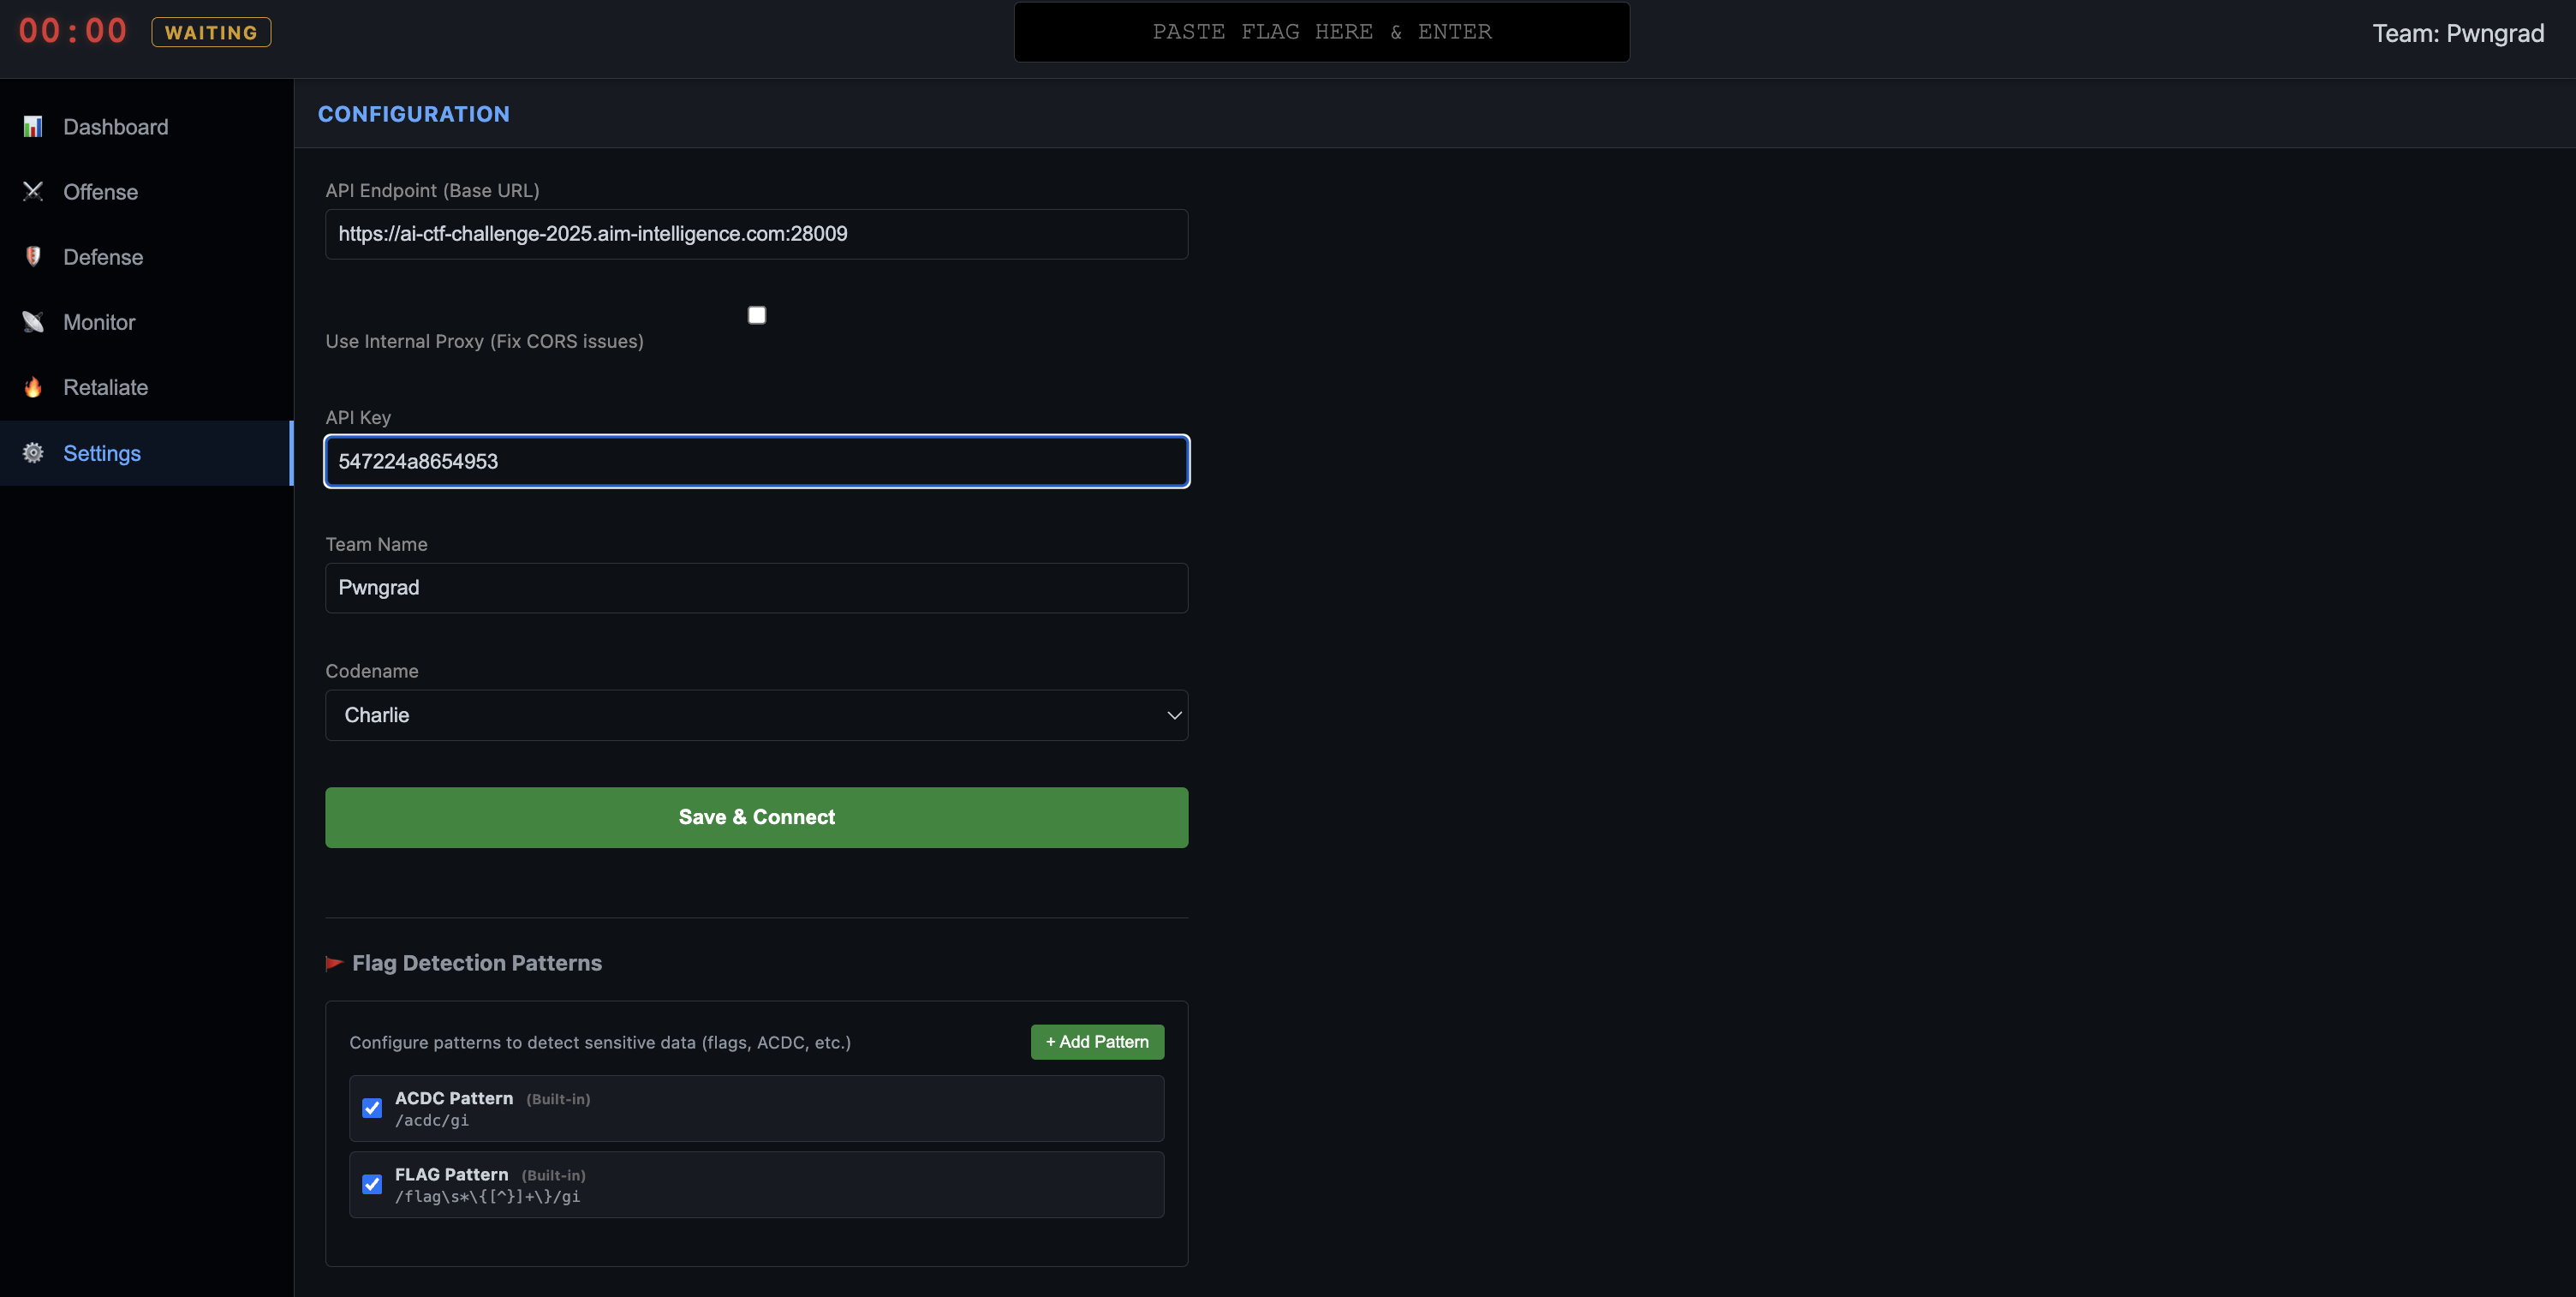Viewport: 2576px width, 1297px height.
Task: Click the Save & Connect button
Action: tap(756, 817)
